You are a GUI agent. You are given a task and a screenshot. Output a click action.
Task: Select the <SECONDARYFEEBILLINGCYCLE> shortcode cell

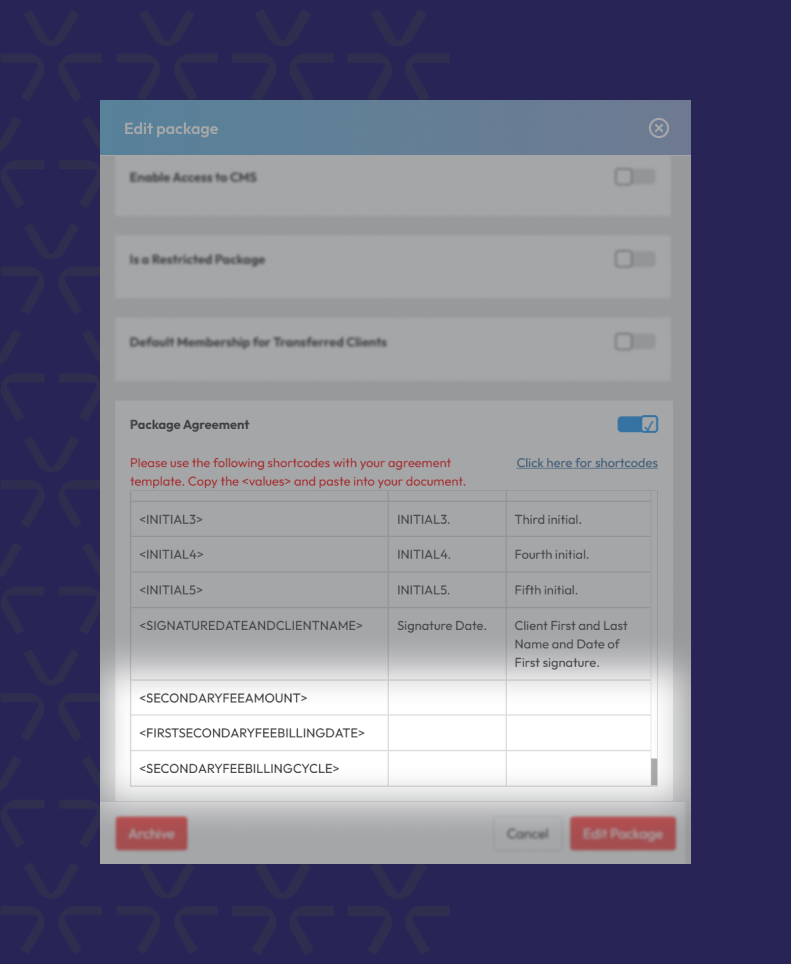(x=240, y=768)
